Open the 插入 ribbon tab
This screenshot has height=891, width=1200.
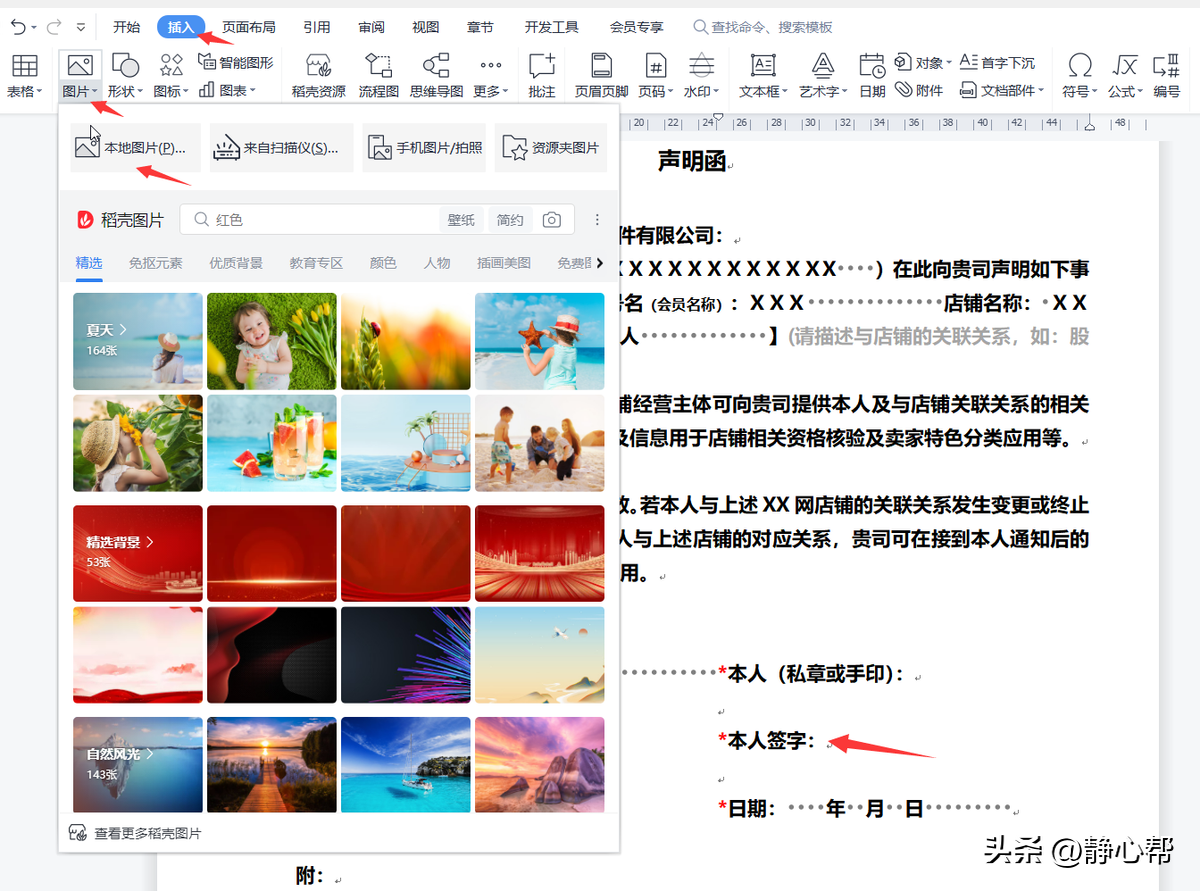(181, 27)
